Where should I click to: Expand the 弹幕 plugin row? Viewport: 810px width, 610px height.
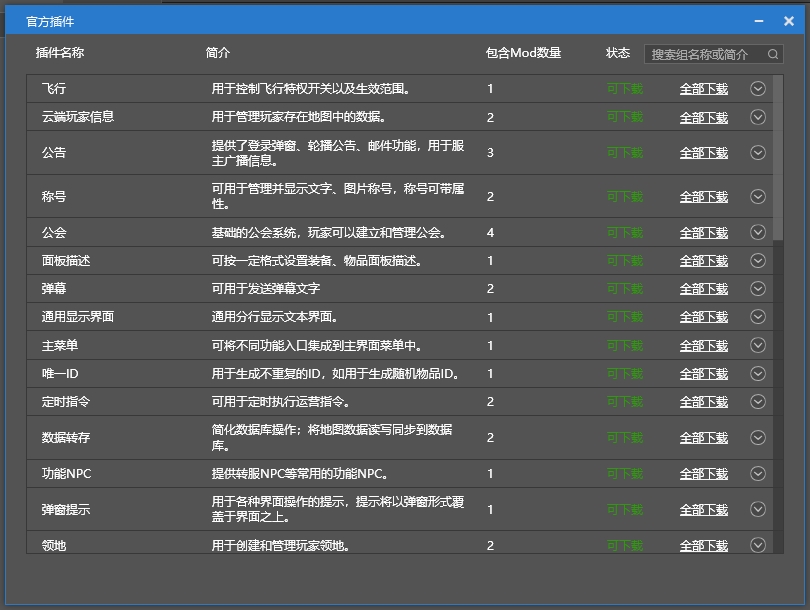pyautogui.click(x=757, y=289)
